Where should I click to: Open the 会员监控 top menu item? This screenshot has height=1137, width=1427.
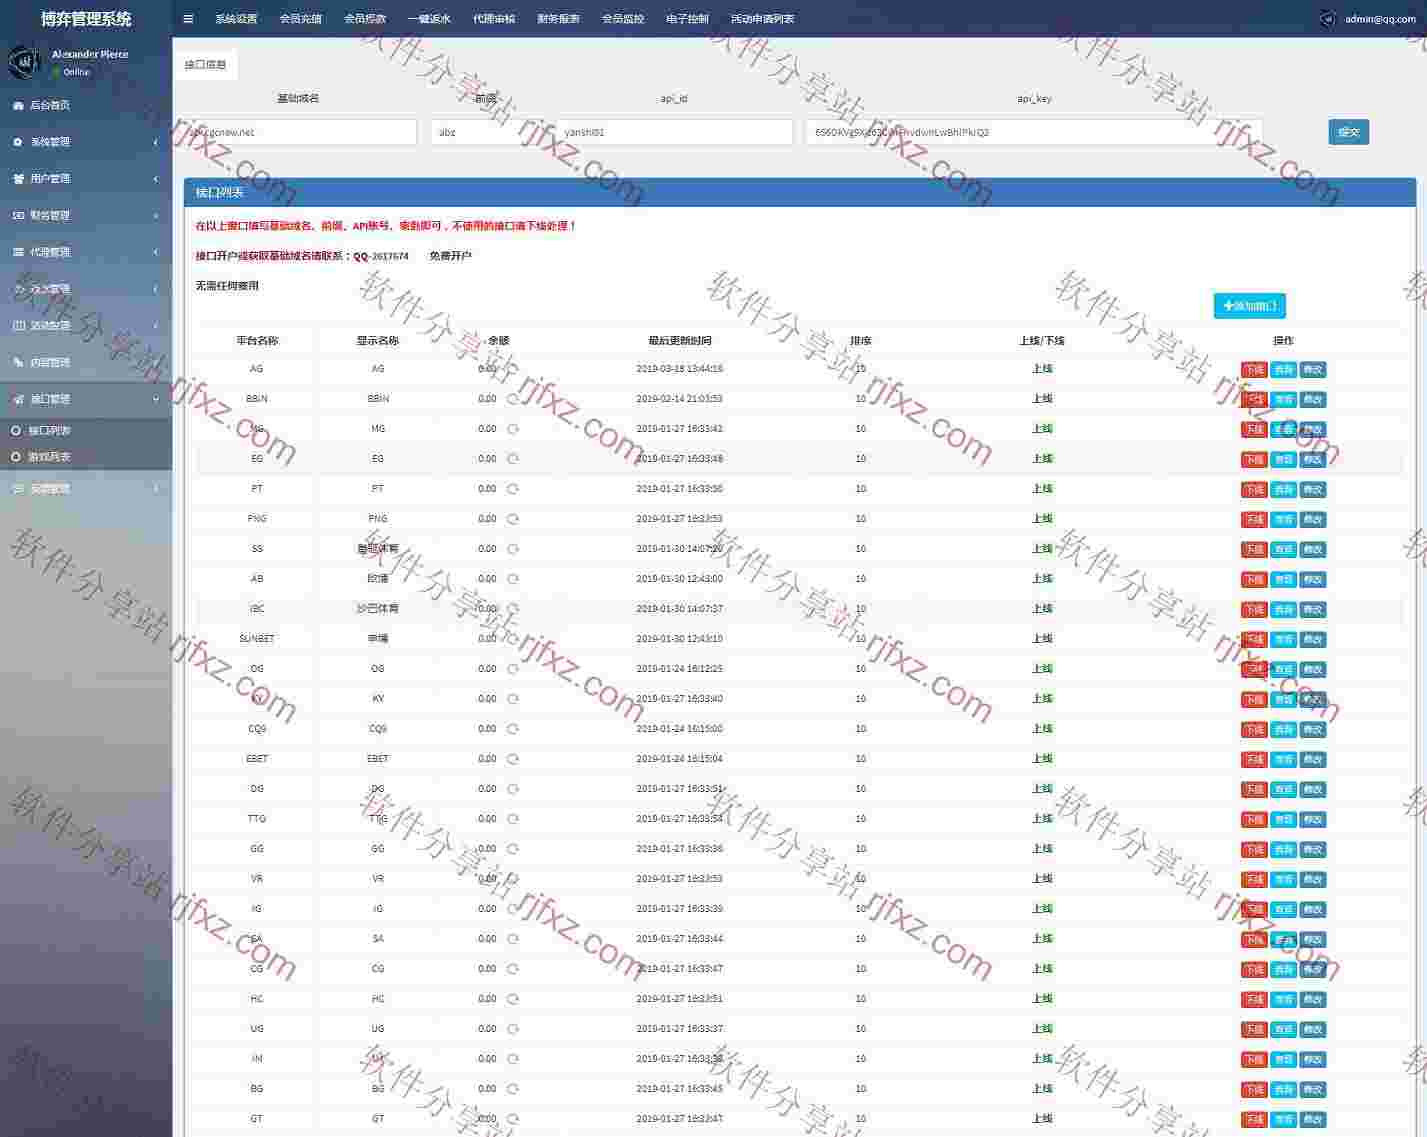tap(623, 19)
